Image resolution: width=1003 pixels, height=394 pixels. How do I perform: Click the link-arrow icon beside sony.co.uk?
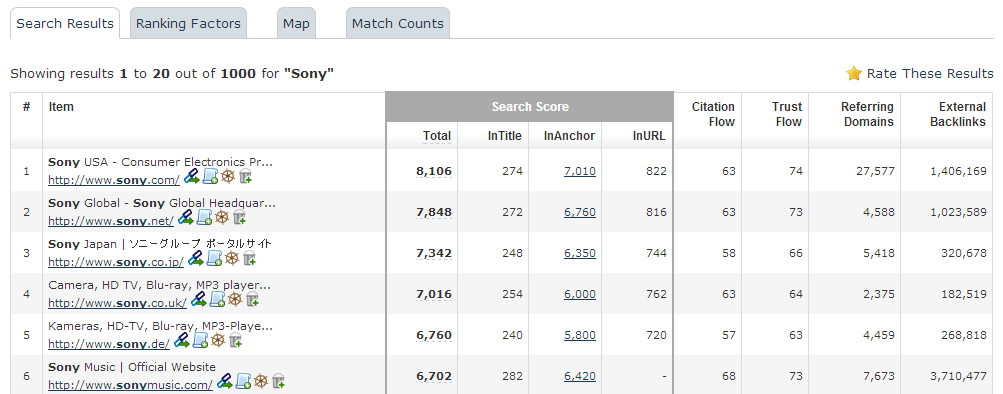click(x=198, y=299)
